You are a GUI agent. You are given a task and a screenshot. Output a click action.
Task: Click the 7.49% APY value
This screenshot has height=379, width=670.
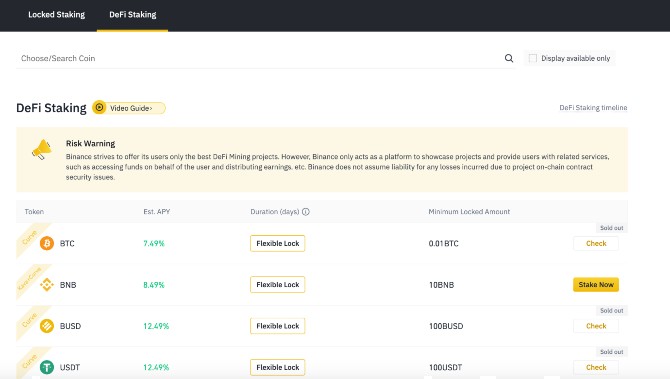(154, 244)
